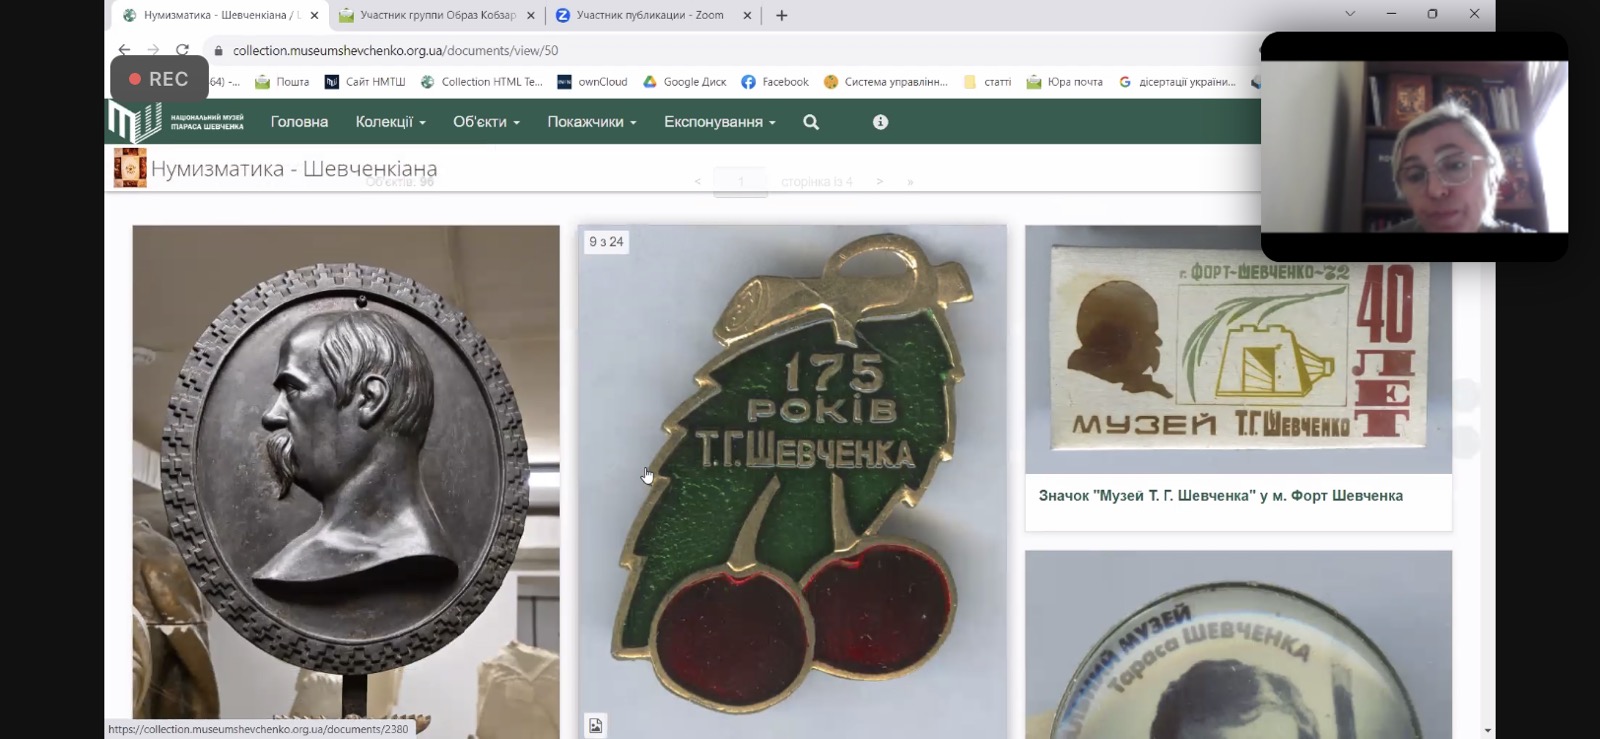The image size is (1600, 739).
Task: Go to next page with > arrow
Action: 879,182
